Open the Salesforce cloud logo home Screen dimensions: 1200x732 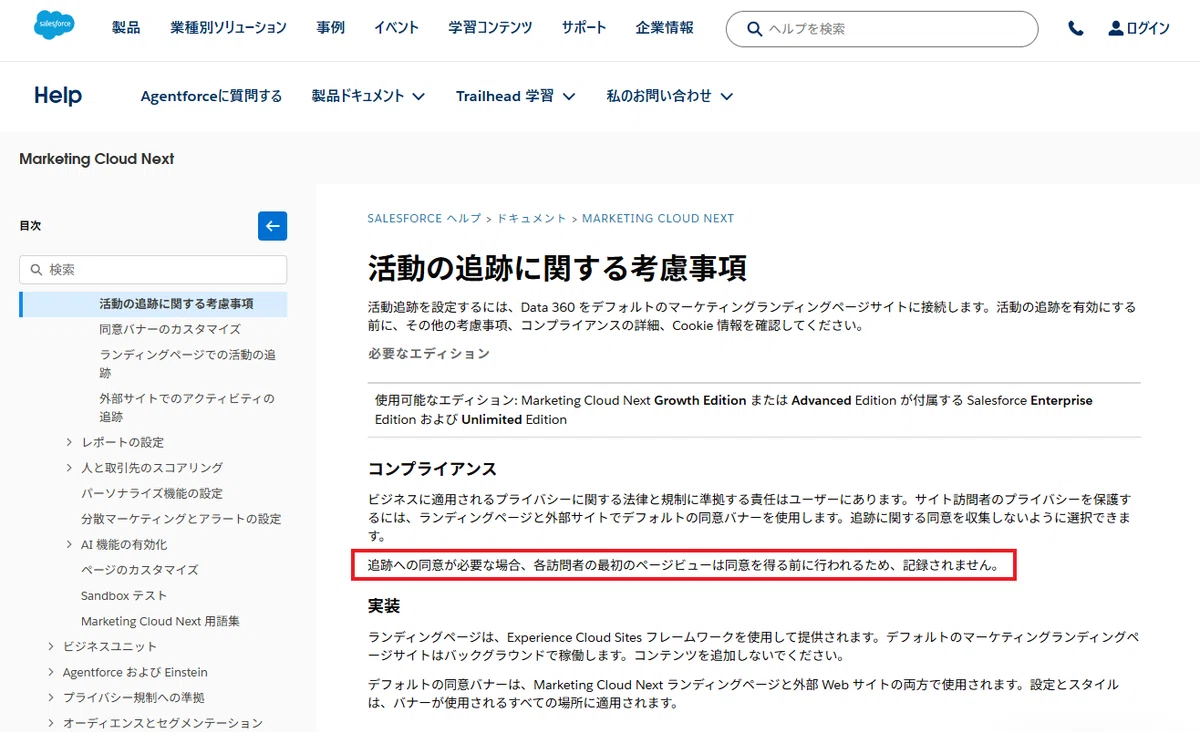54,24
